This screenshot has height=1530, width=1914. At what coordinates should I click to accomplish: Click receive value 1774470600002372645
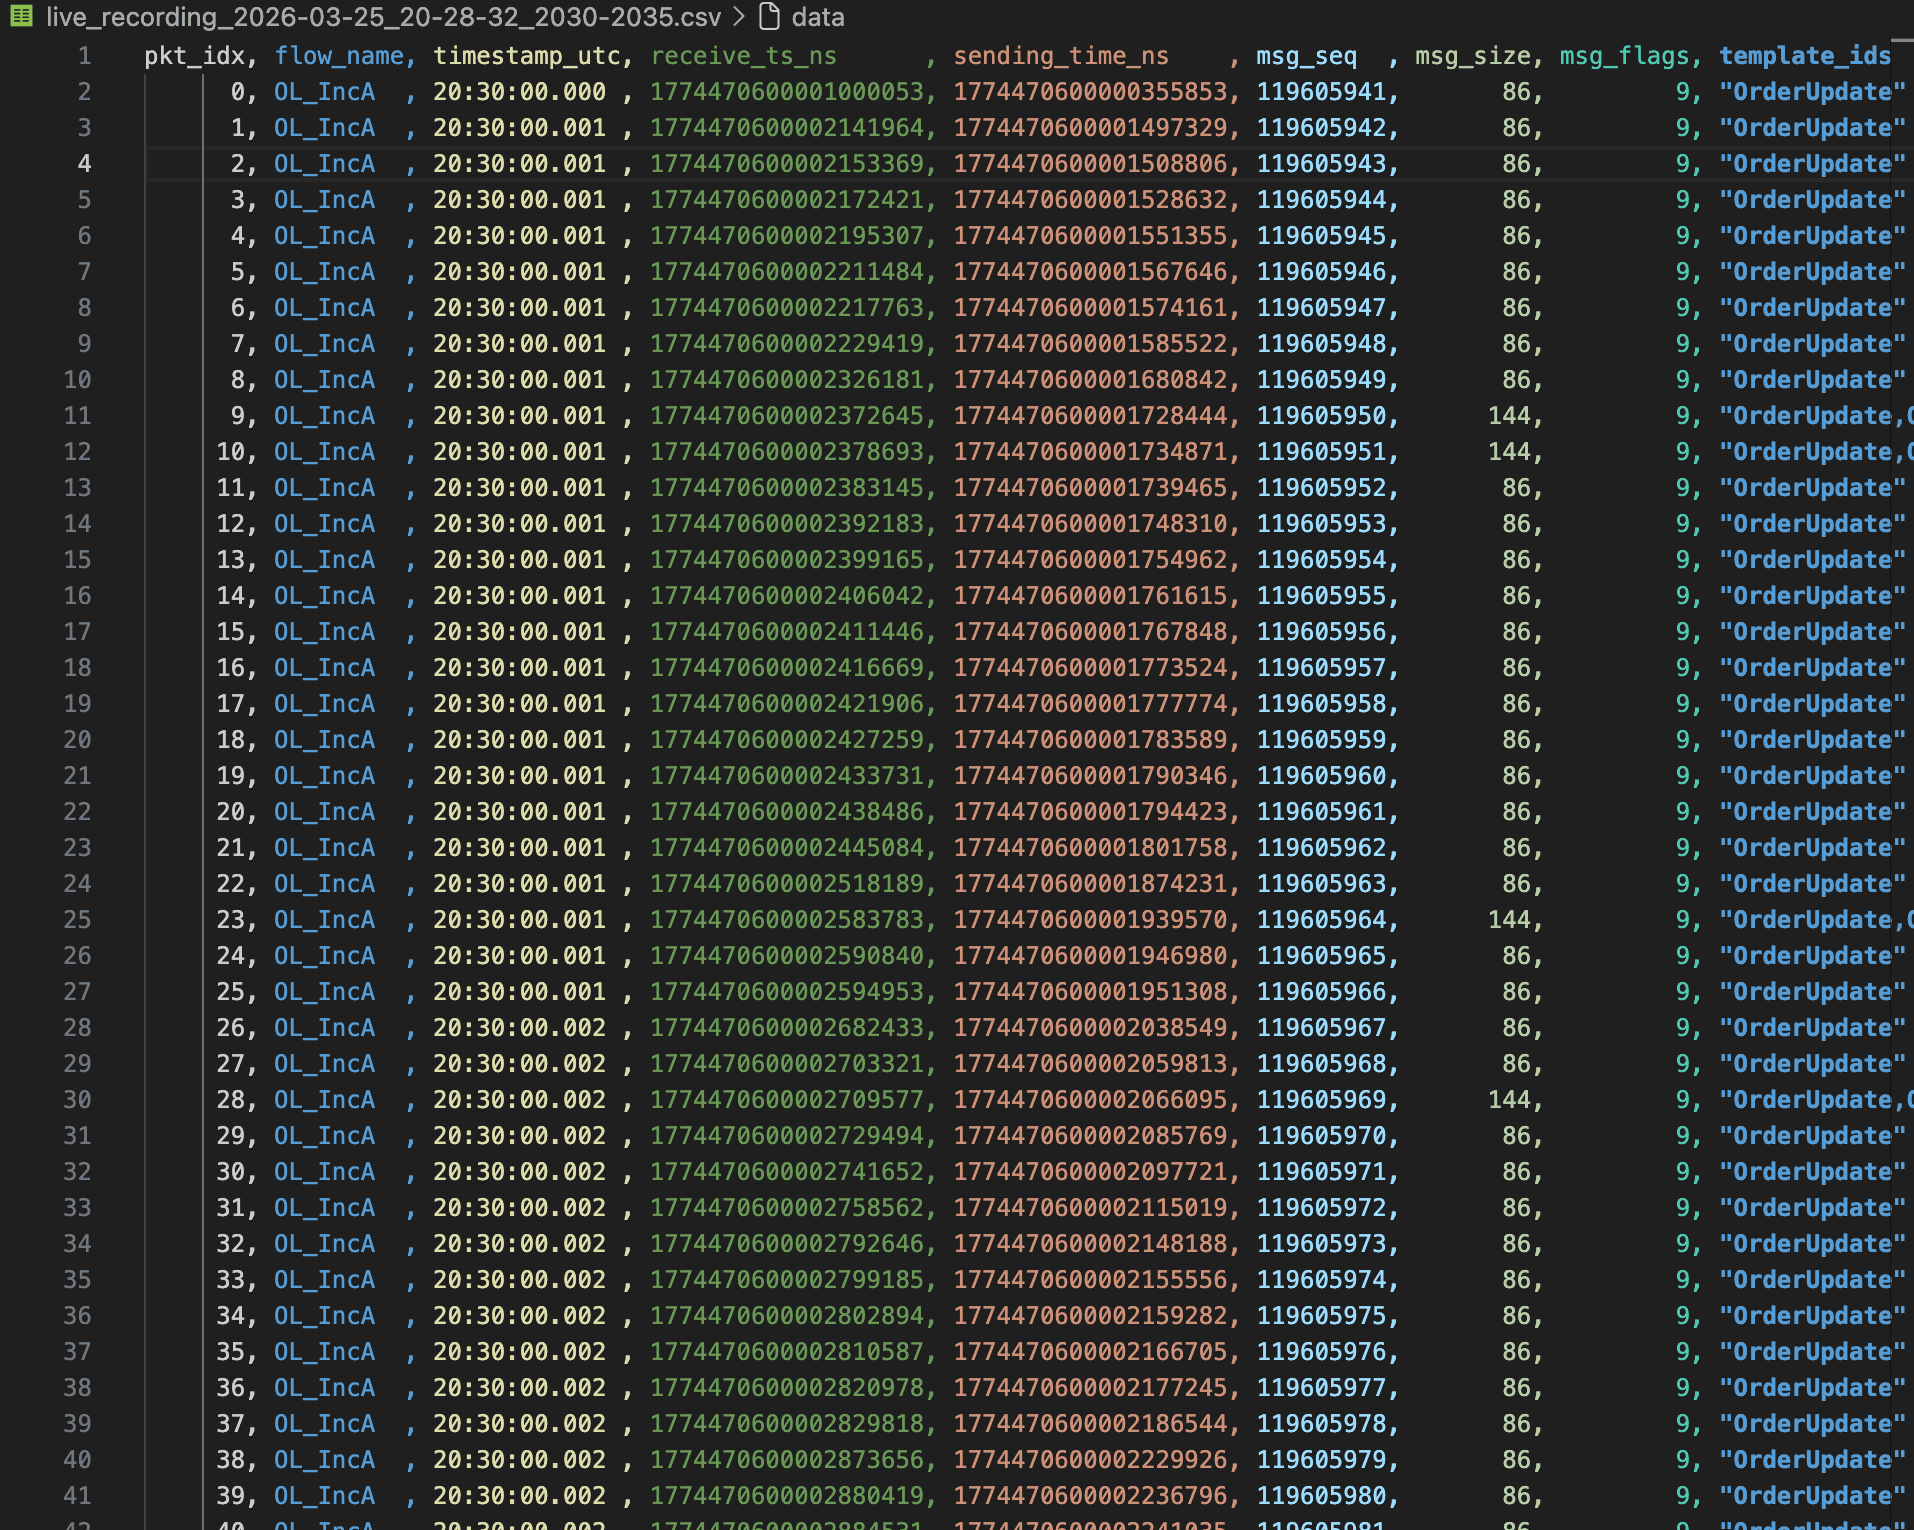787,416
